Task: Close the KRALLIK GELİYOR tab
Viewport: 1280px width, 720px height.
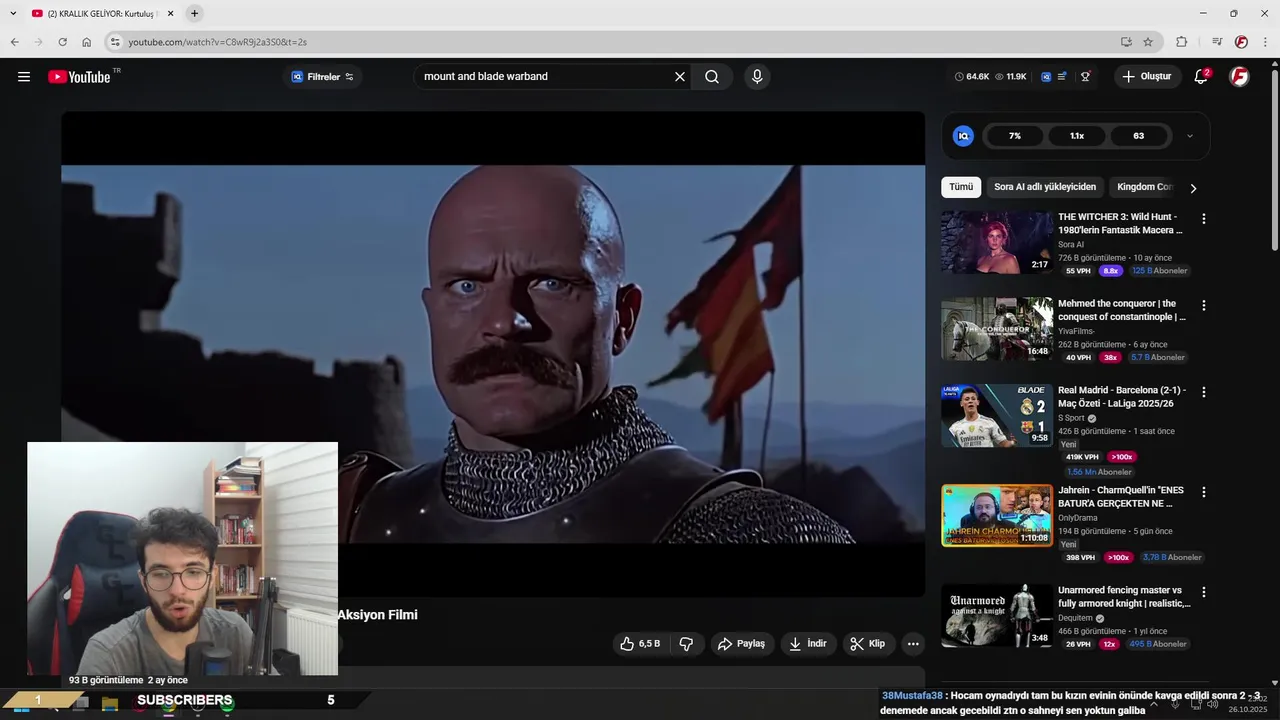Action: click(170, 13)
